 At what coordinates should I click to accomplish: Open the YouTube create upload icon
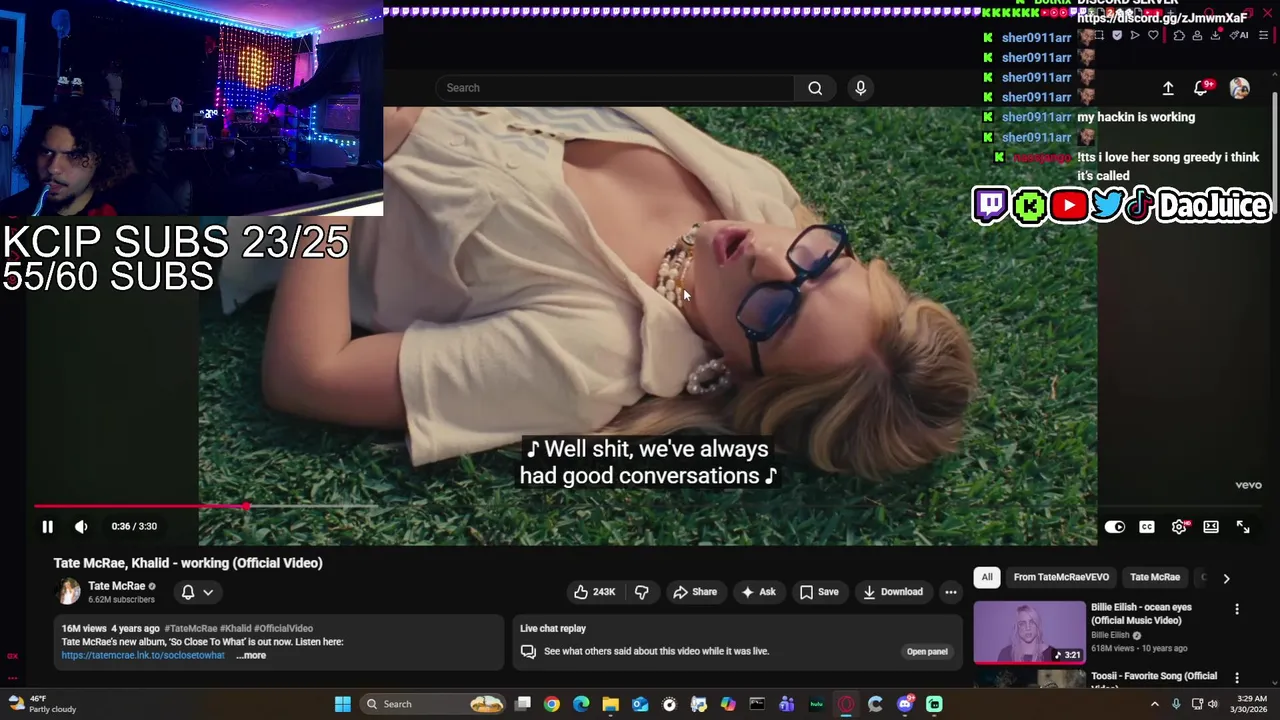pos(1168,88)
